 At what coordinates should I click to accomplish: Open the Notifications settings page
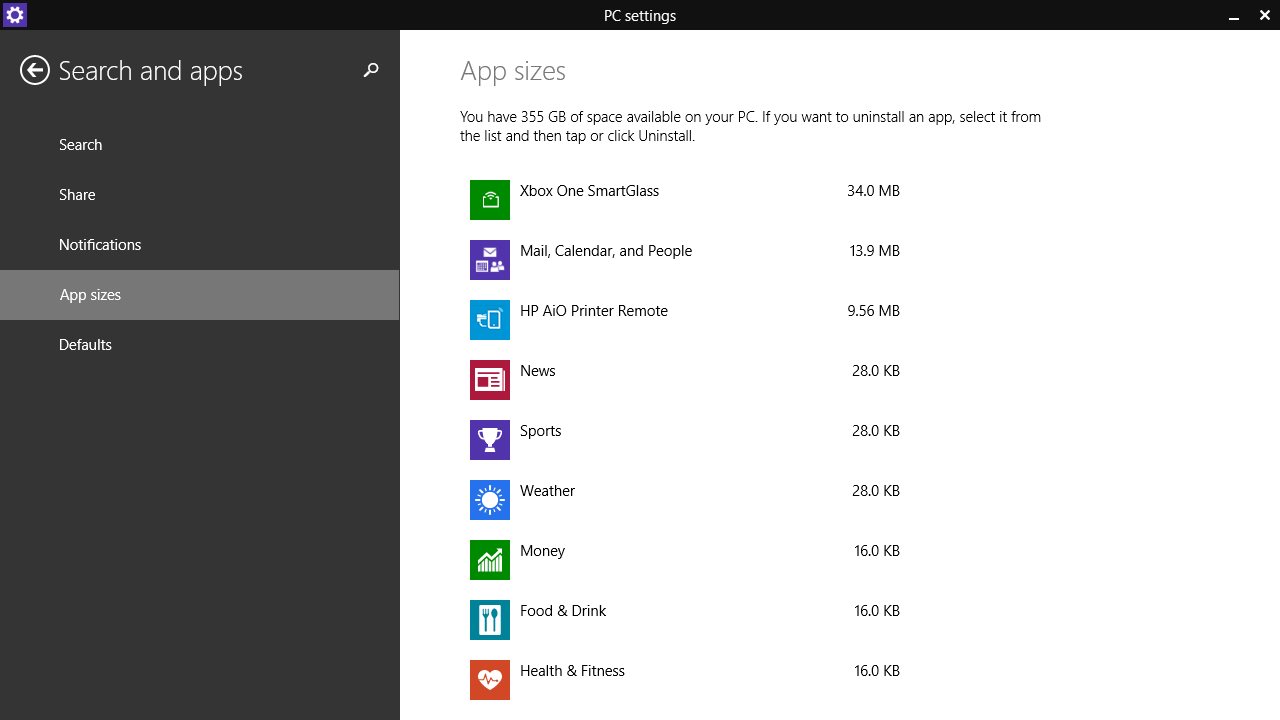(200, 245)
